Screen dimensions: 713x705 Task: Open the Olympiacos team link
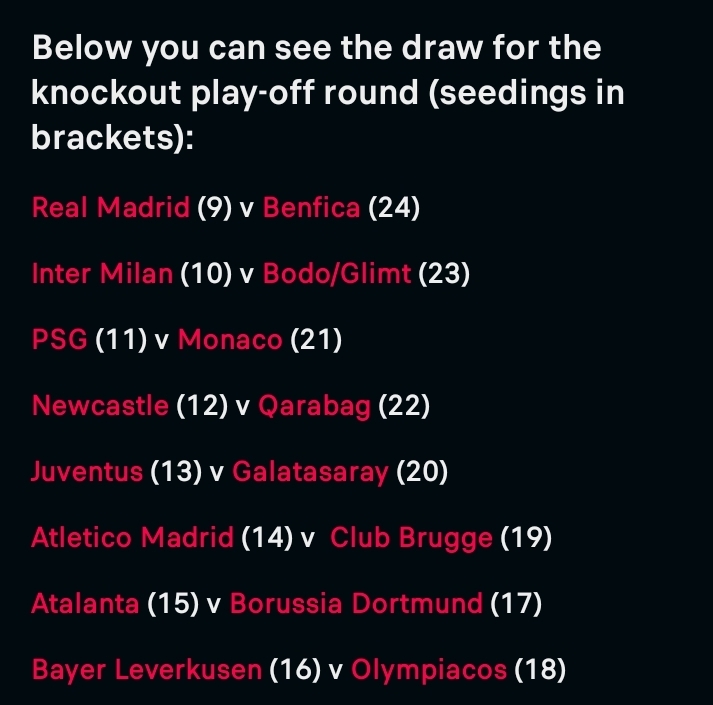[430, 670]
